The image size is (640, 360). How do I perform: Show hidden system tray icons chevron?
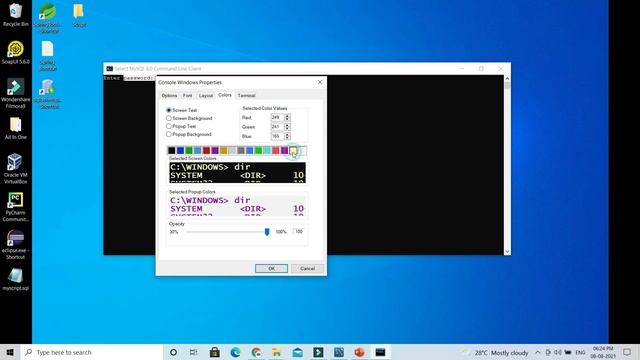(x=538, y=352)
